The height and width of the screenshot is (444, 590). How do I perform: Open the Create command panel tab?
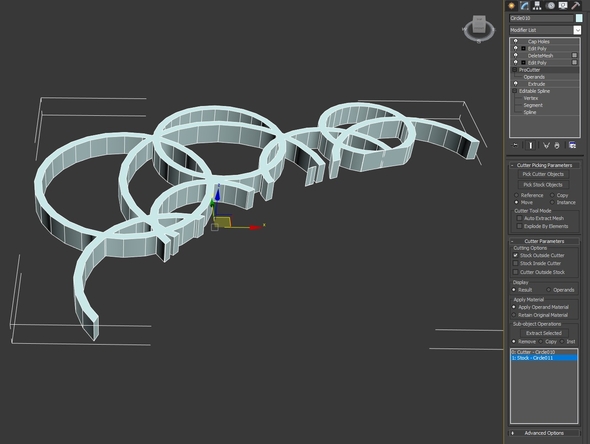coord(511,6)
